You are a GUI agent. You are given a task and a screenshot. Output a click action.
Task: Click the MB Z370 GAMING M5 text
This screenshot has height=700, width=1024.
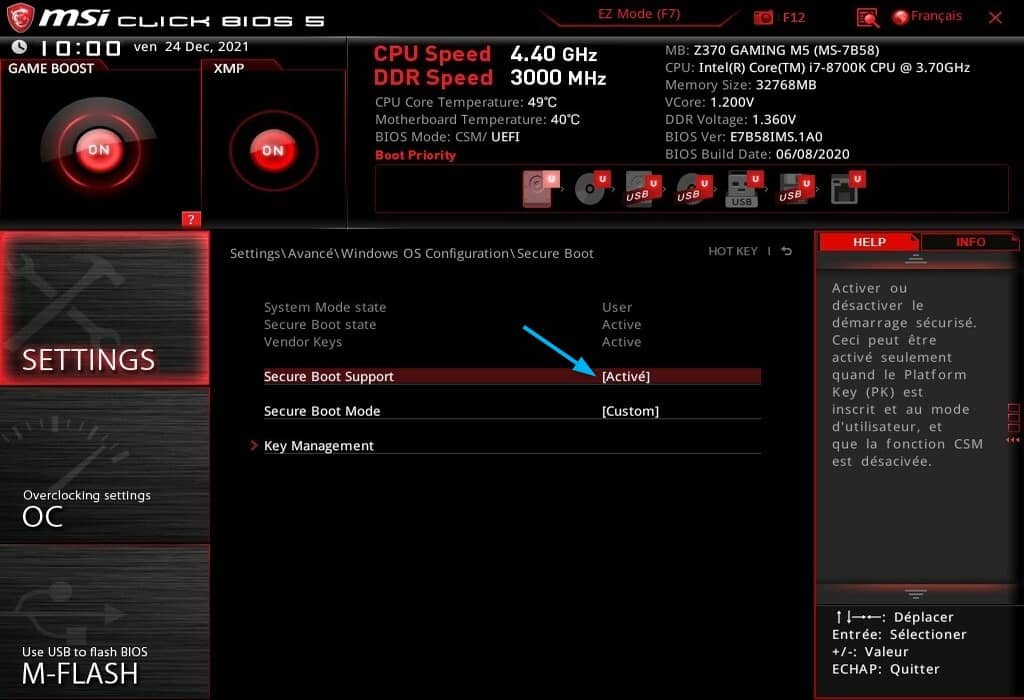[x=772, y=50]
